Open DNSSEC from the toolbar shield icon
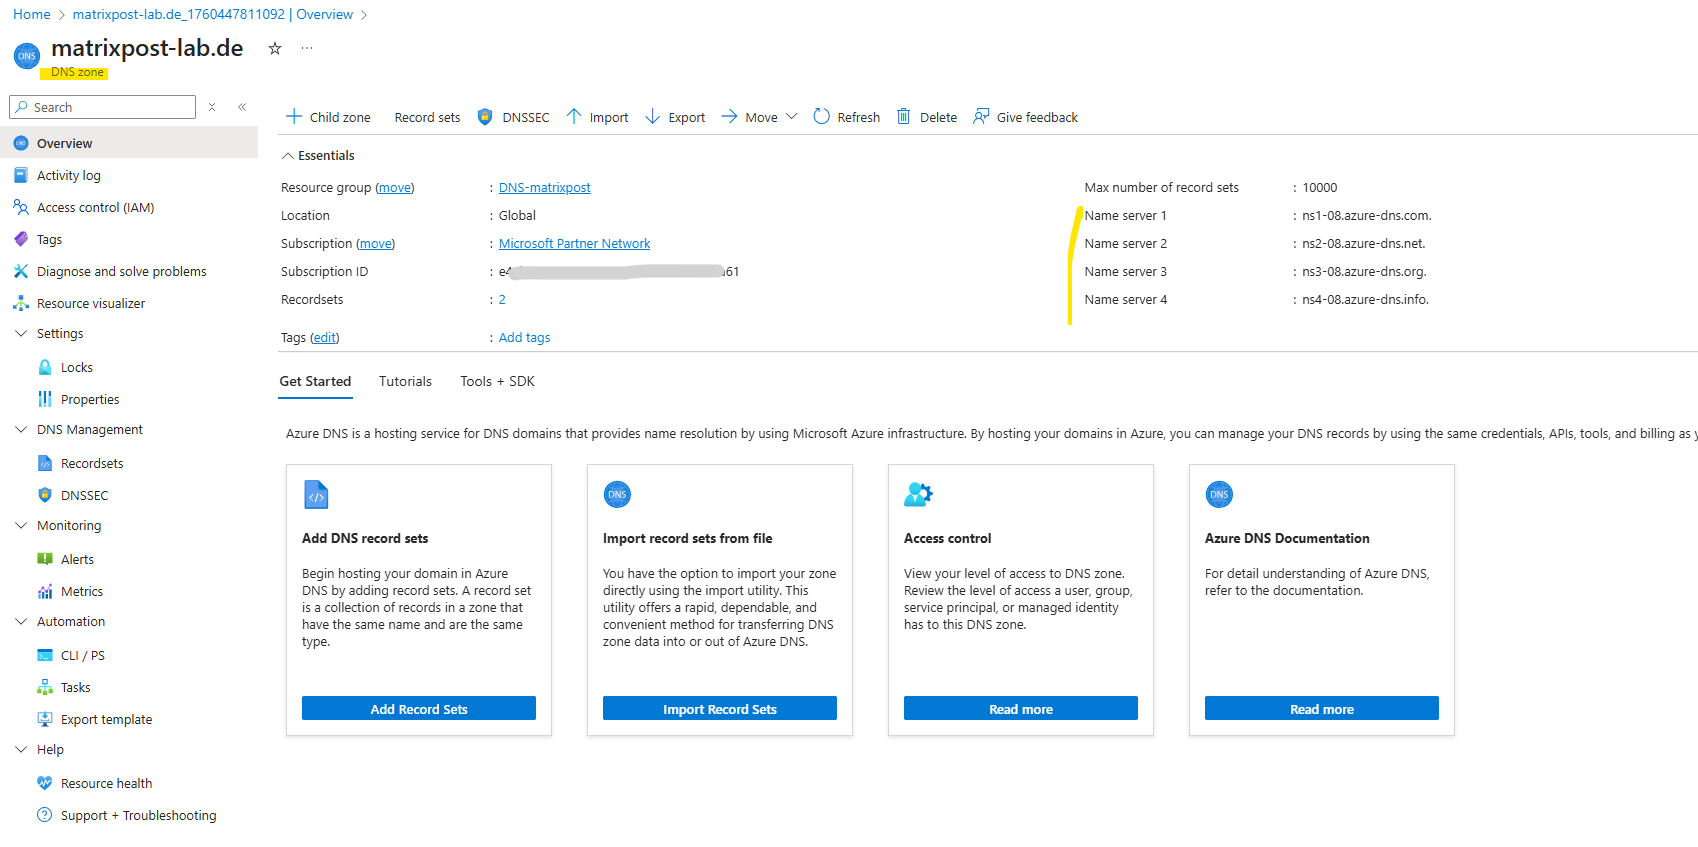This screenshot has width=1698, height=847. (x=485, y=117)
